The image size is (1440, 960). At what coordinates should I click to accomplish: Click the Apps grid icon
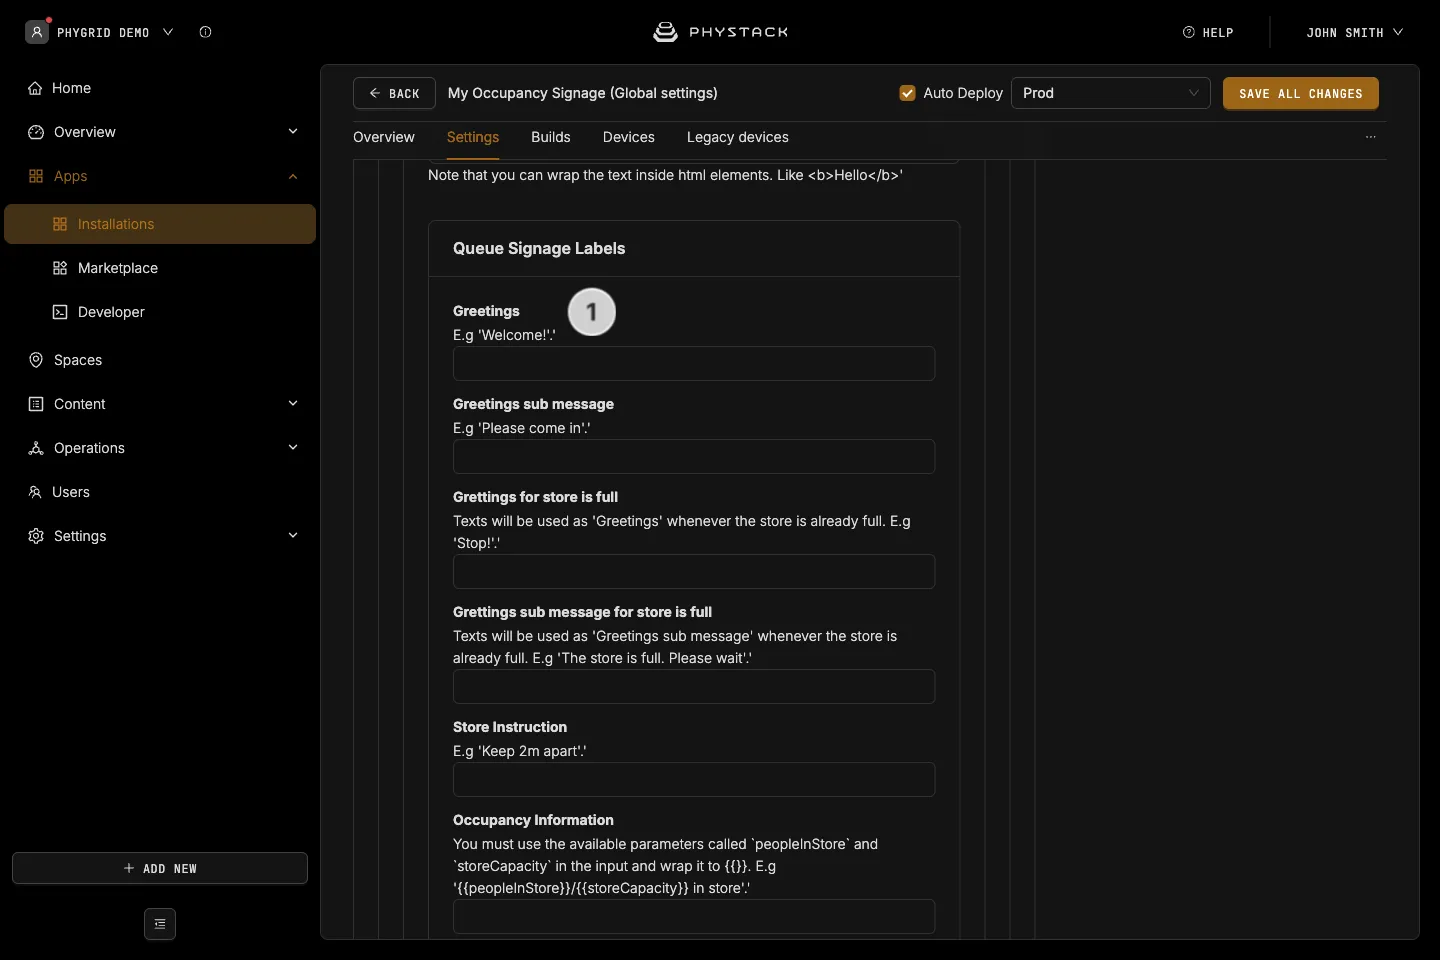pos(36,176)
